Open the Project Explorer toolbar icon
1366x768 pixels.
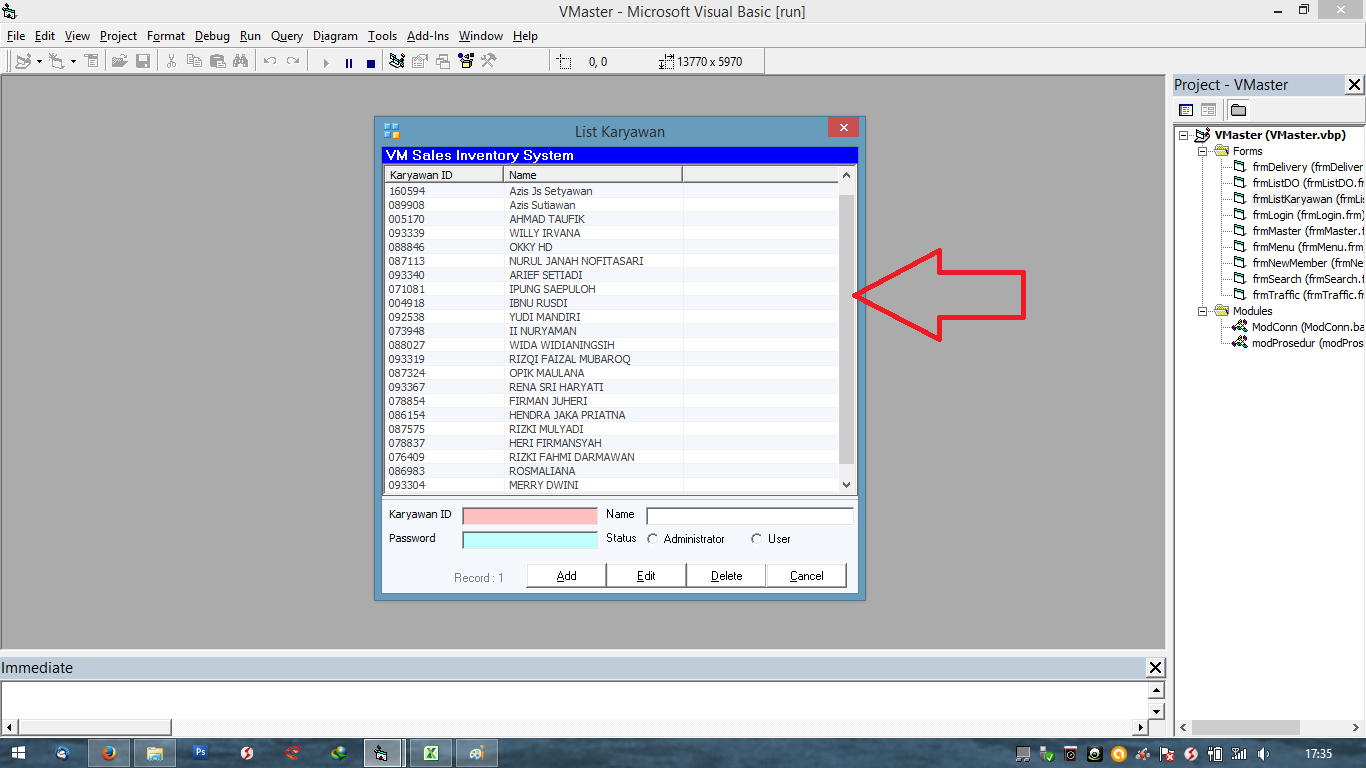coord(395,61)
